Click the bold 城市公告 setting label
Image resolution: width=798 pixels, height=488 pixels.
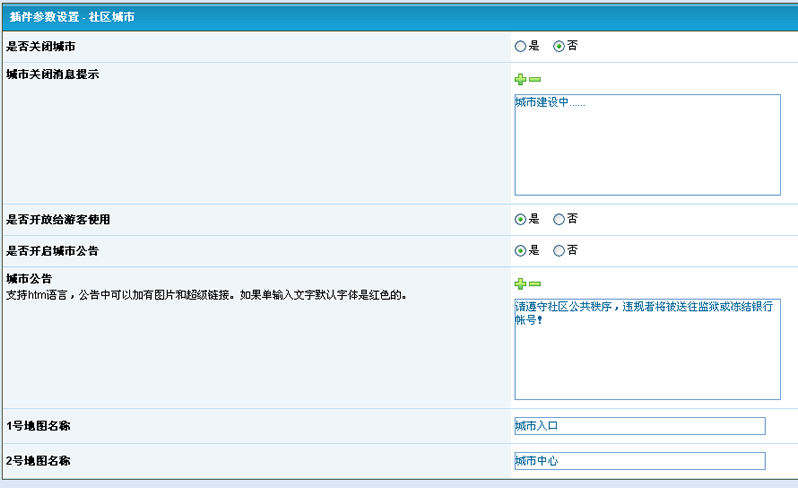[28, 279]
